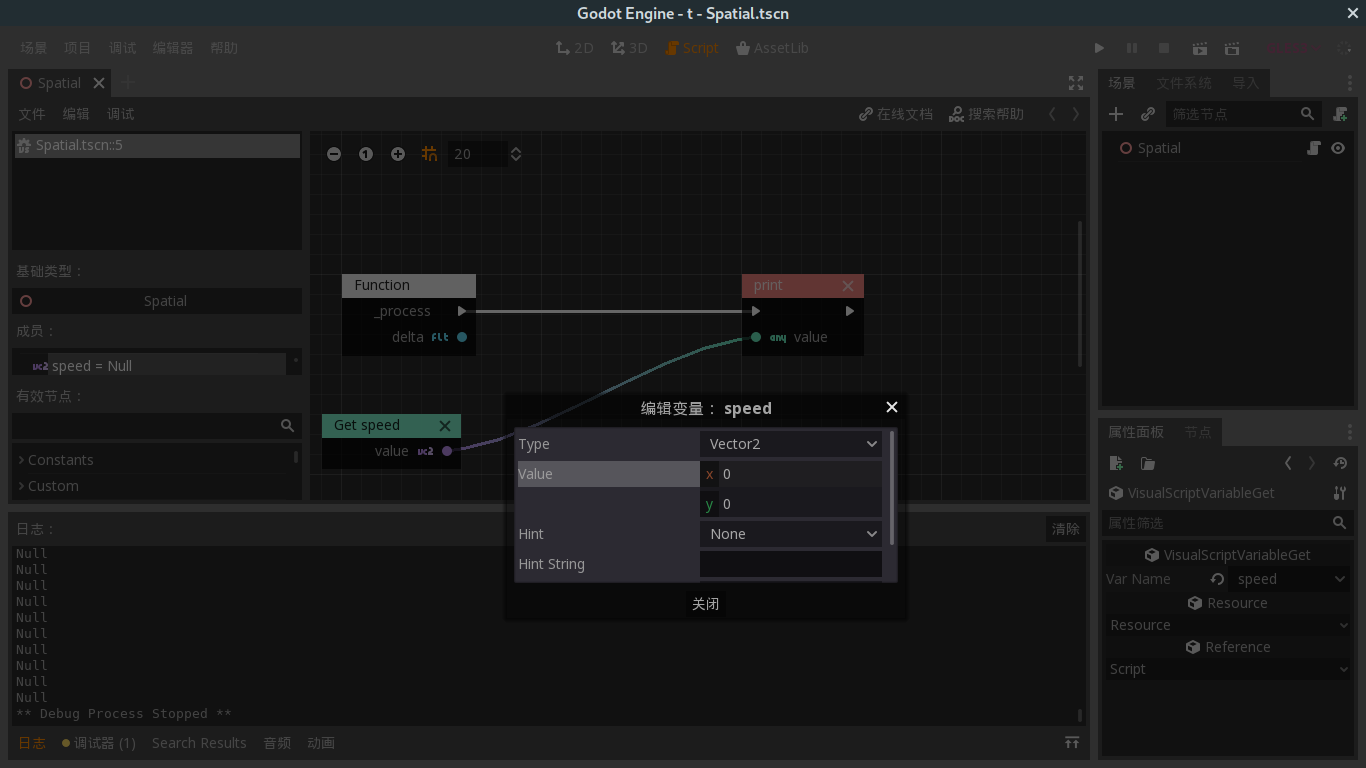Open the 编辑器 menu
Screen dimensions: 1366x768
click(x=172, y=47)
